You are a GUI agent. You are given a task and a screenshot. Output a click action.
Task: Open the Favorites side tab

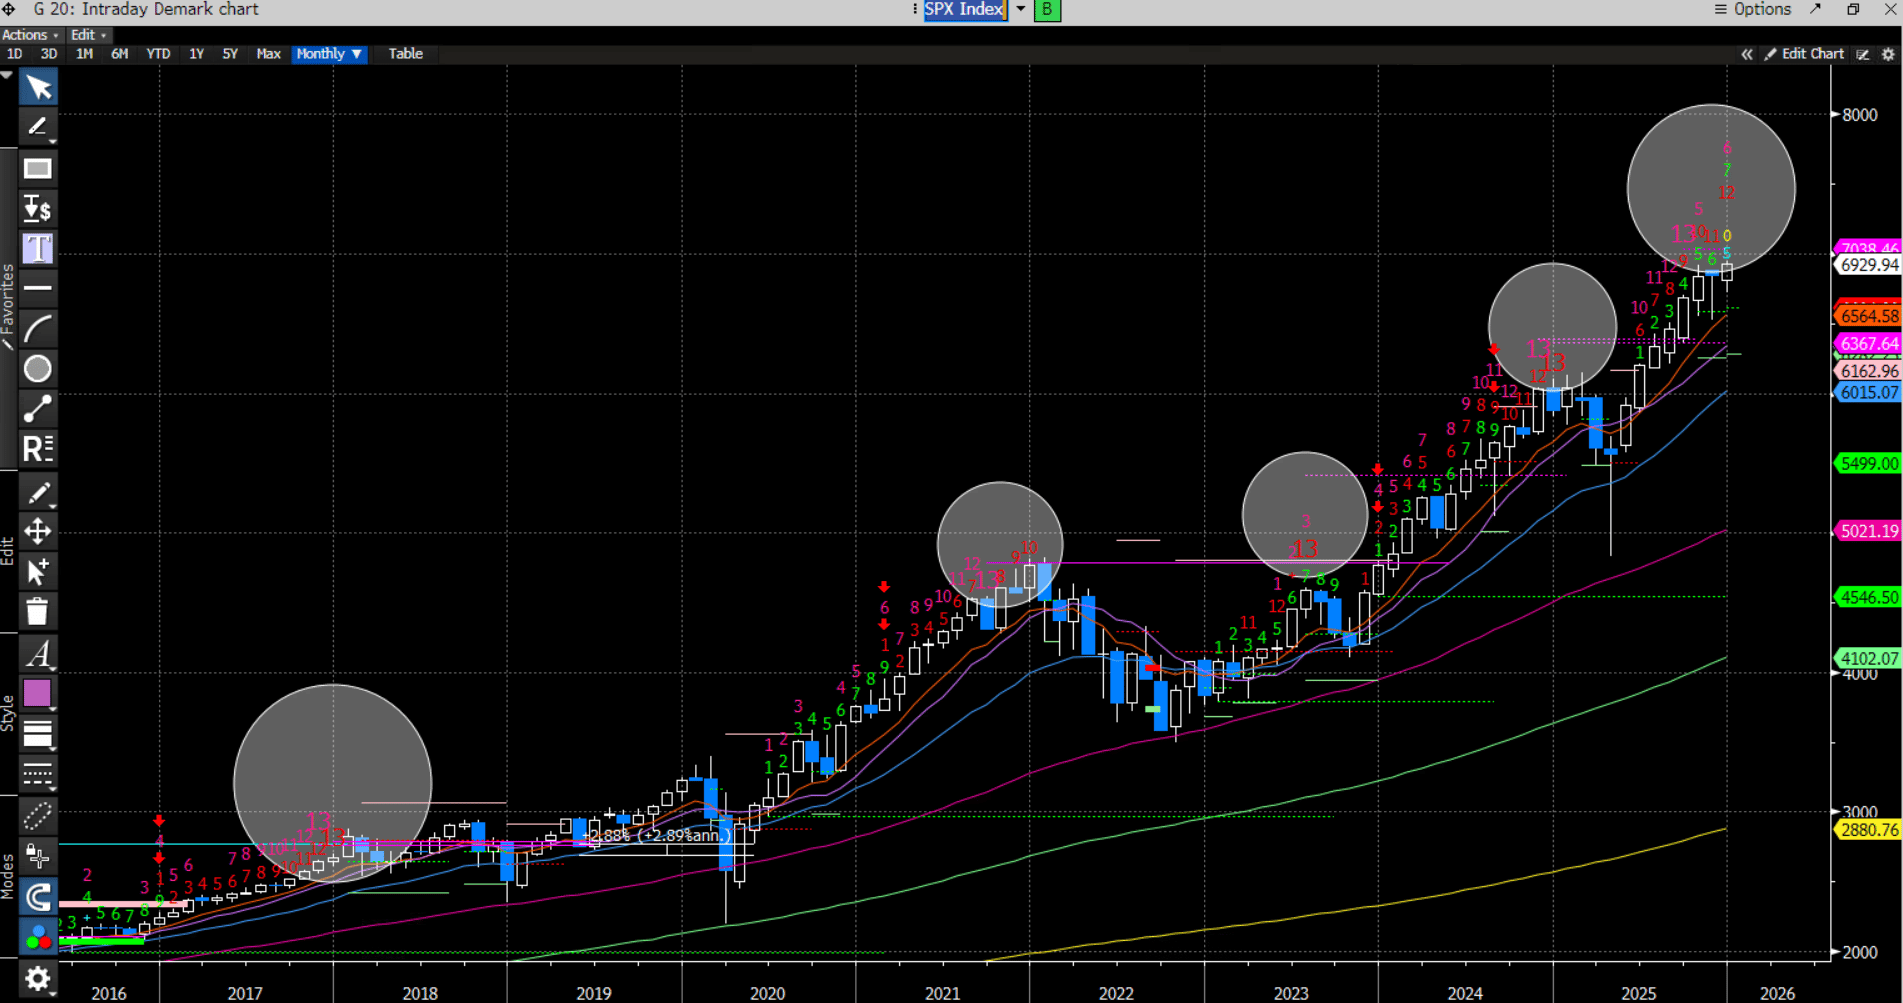tap(8, 306)
